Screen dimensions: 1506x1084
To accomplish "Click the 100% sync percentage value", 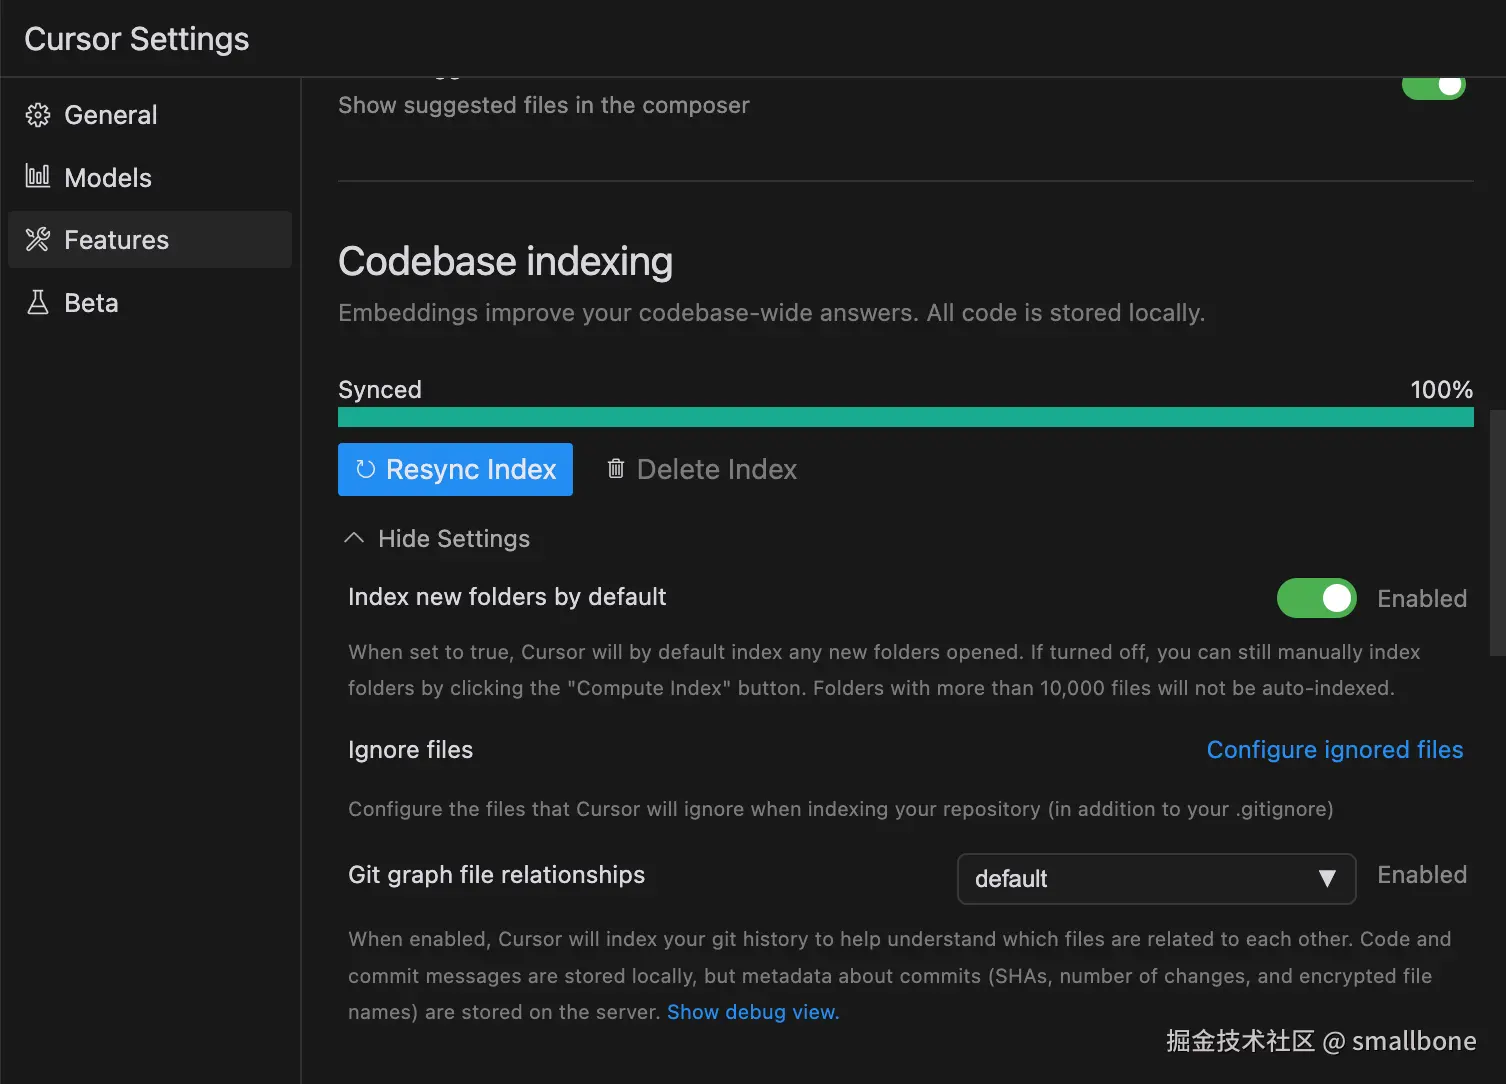I will [x=1441, y=389].
